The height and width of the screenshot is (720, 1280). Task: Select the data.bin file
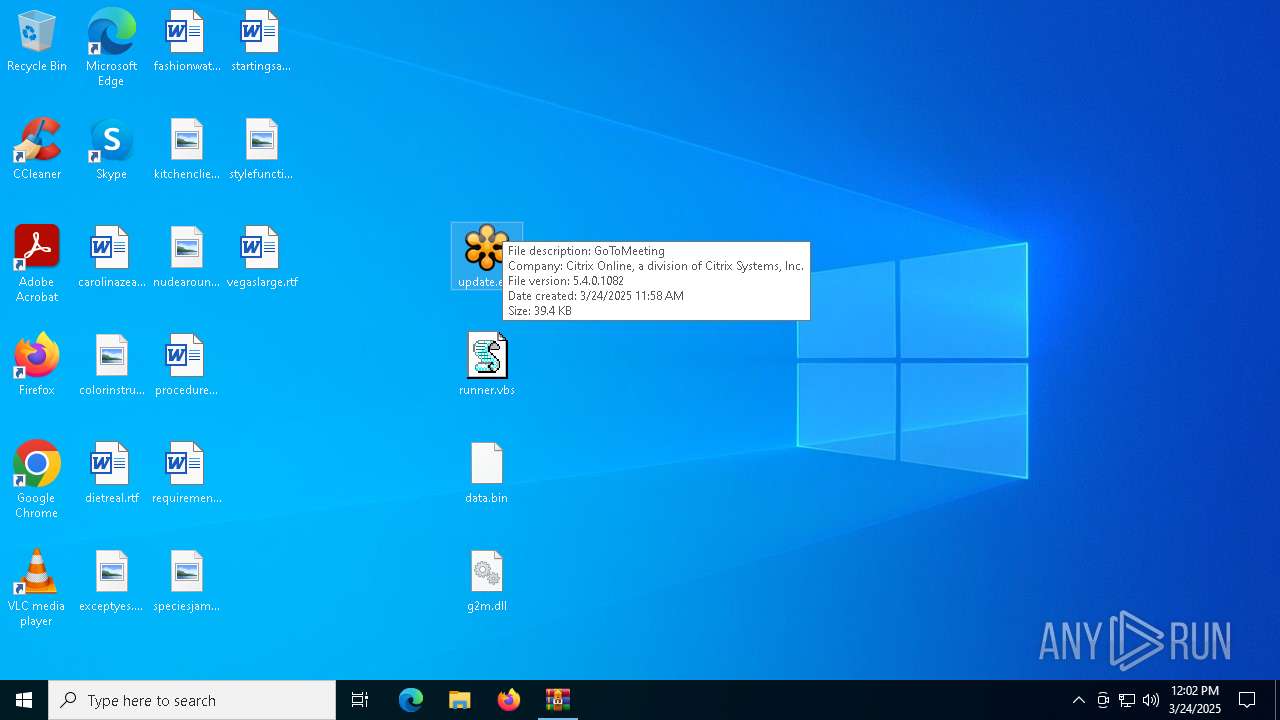click(x=487, y=474)
